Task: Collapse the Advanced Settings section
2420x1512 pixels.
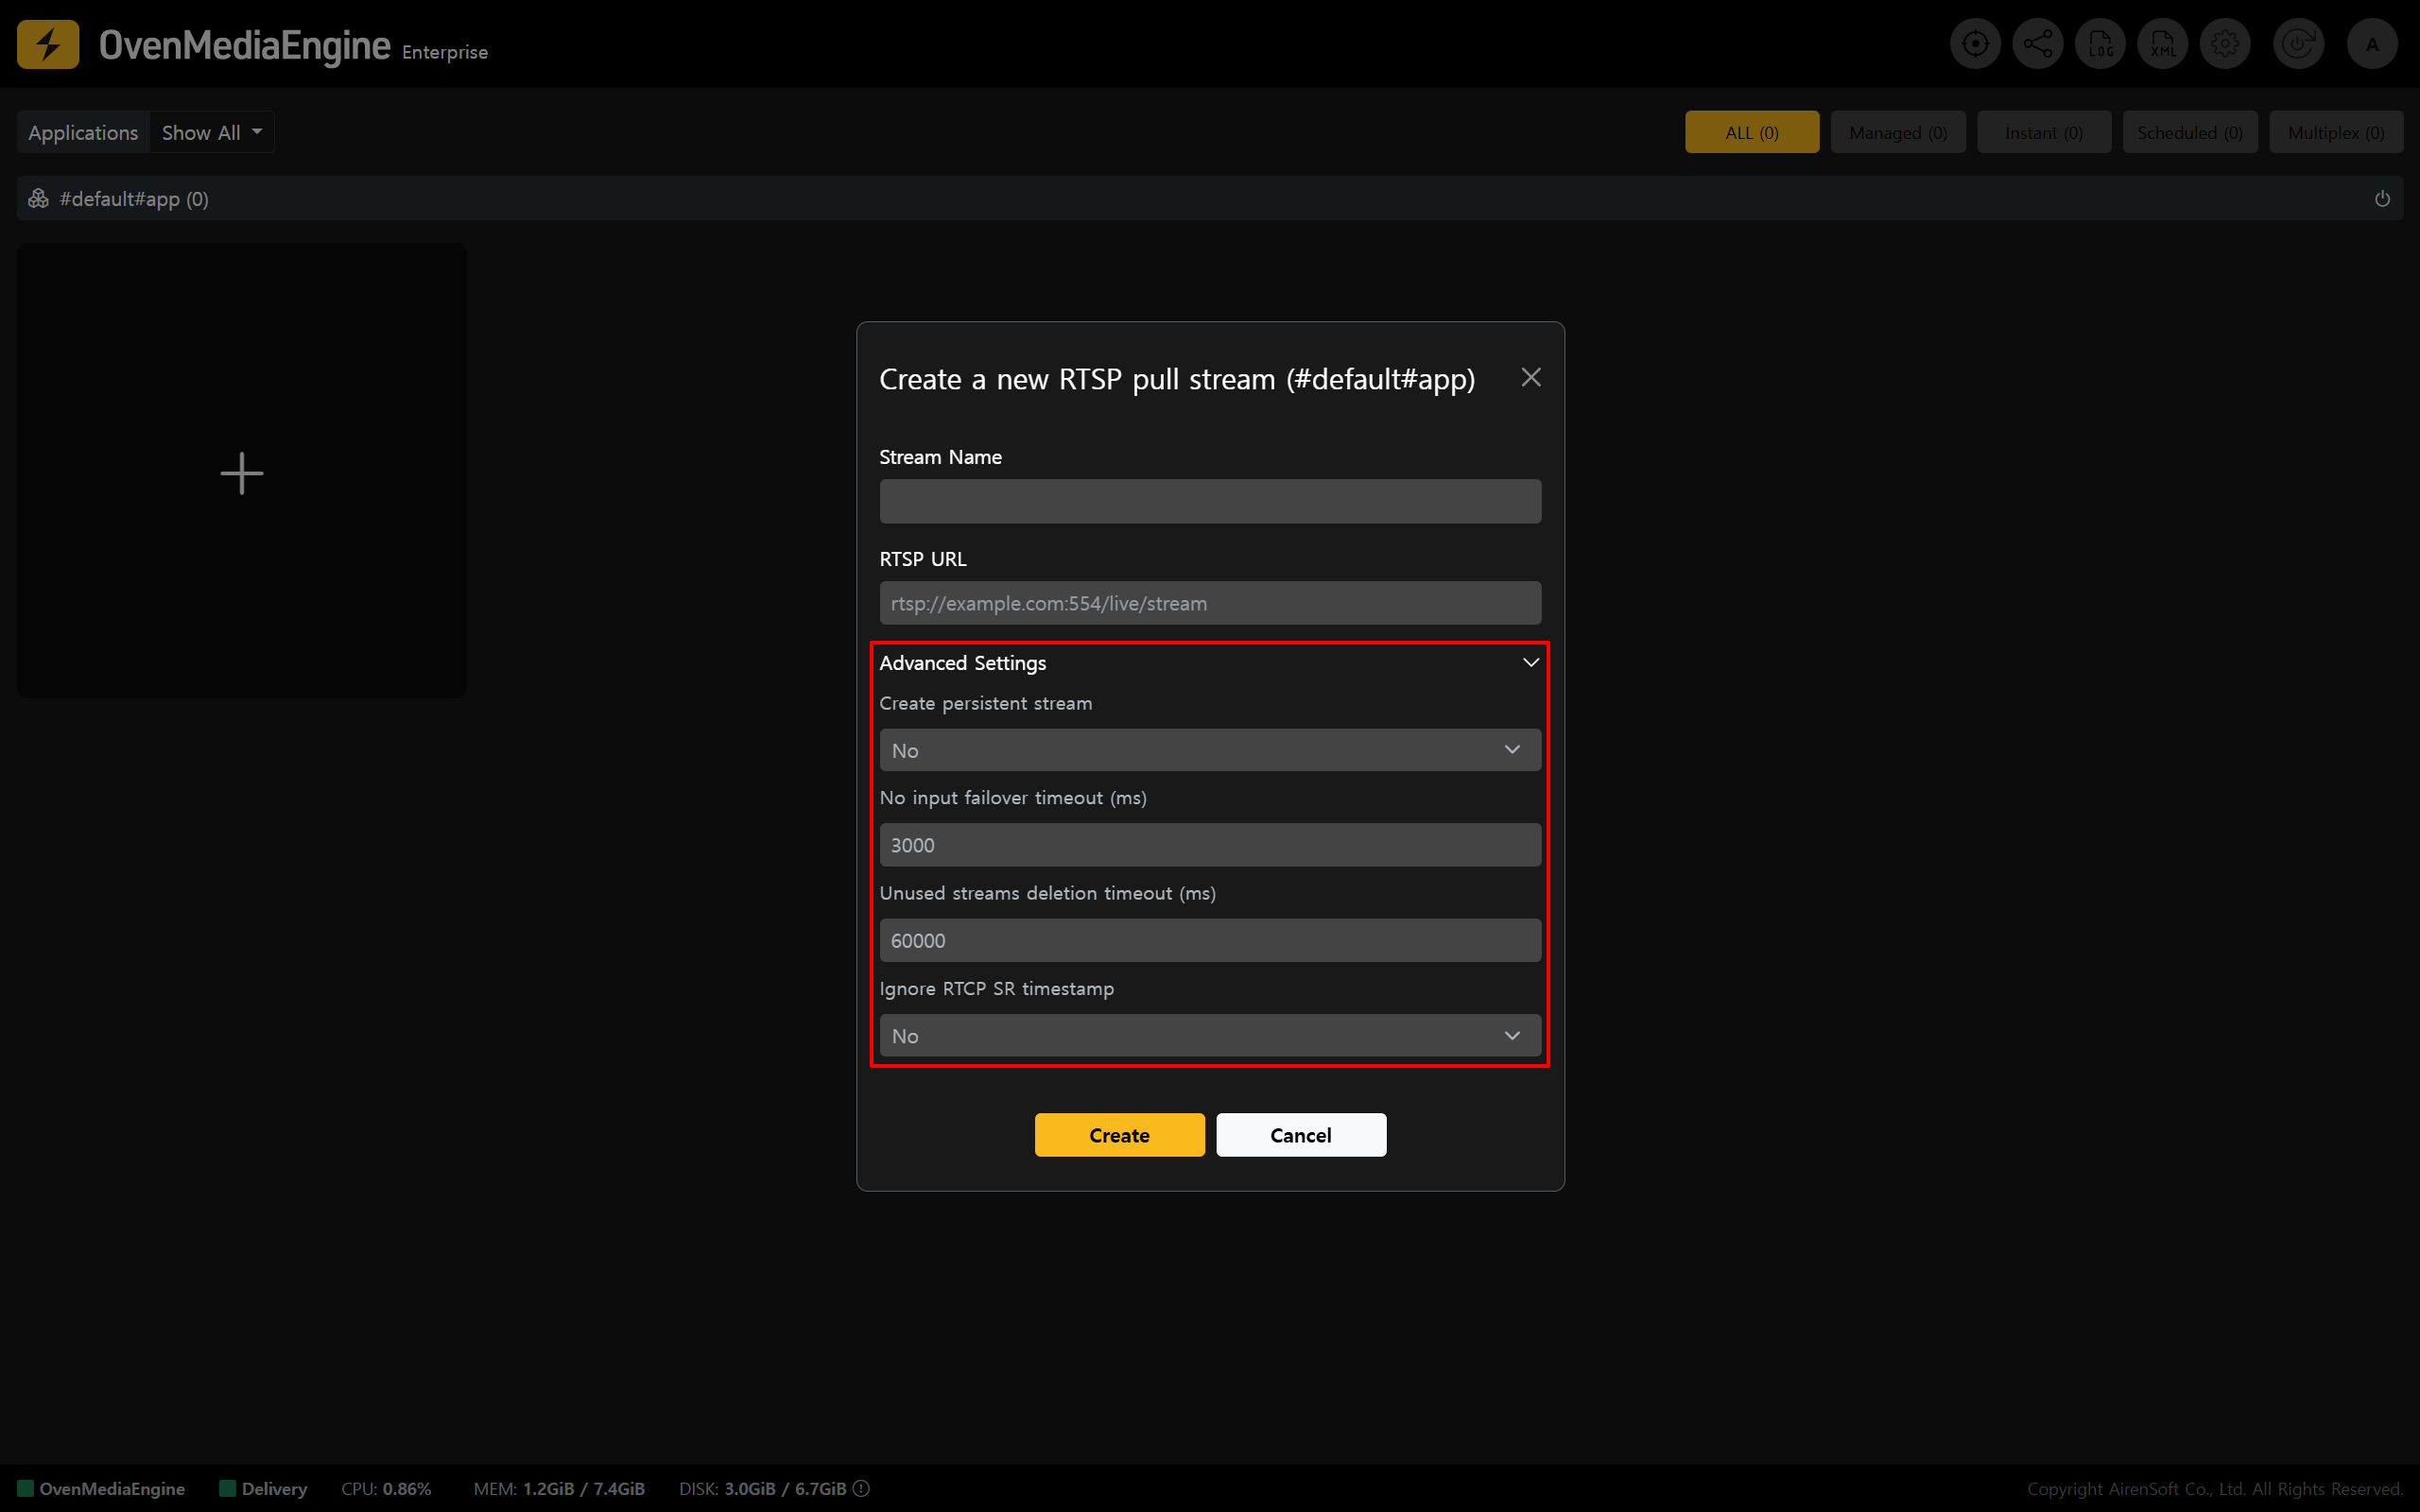Action: pyautogui.click(x=1530, y=662)
